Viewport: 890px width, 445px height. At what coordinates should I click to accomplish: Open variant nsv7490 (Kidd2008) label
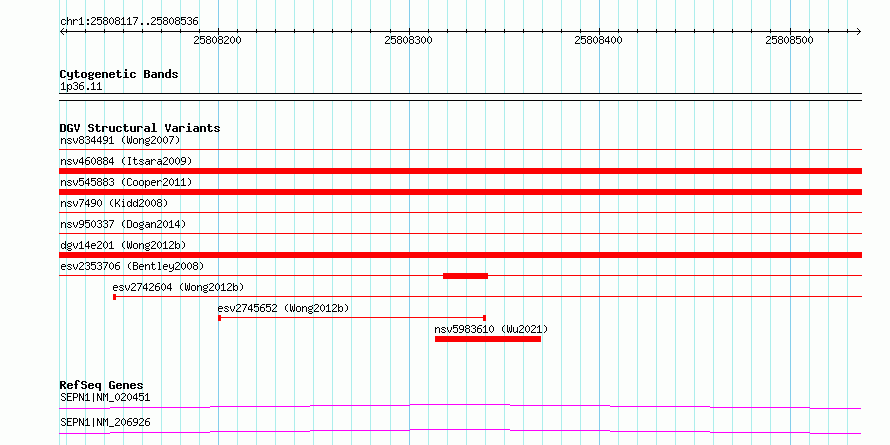114,203
